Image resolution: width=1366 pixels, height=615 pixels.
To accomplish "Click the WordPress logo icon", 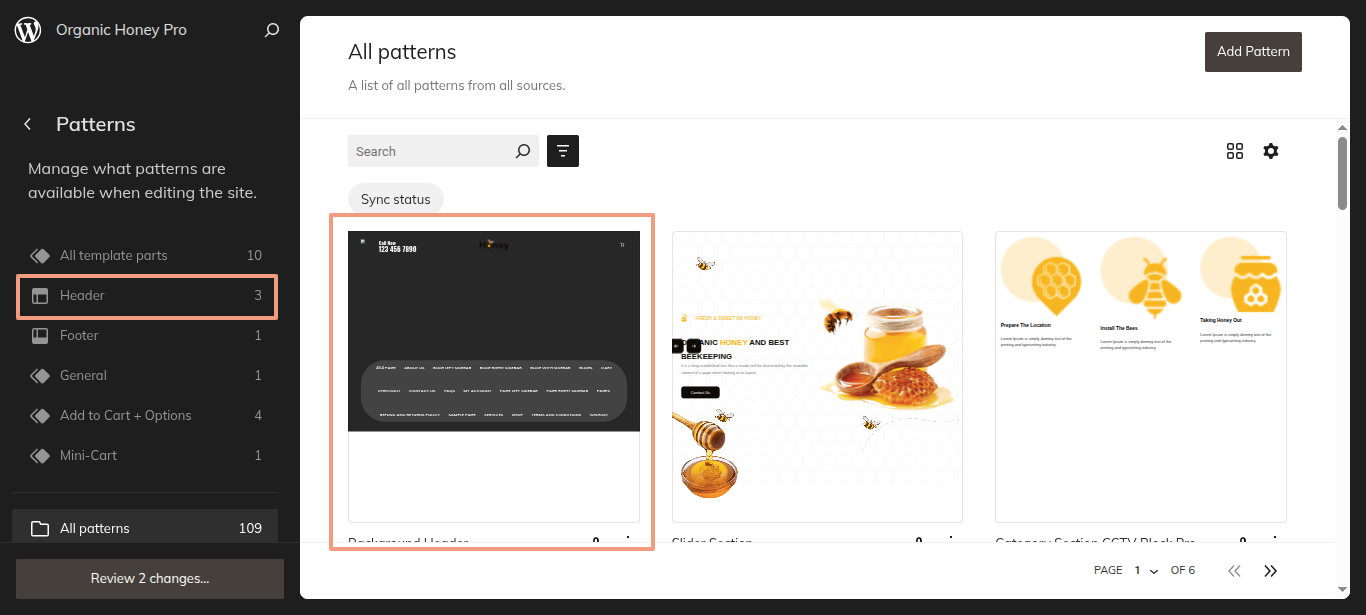I will (28, 30).
